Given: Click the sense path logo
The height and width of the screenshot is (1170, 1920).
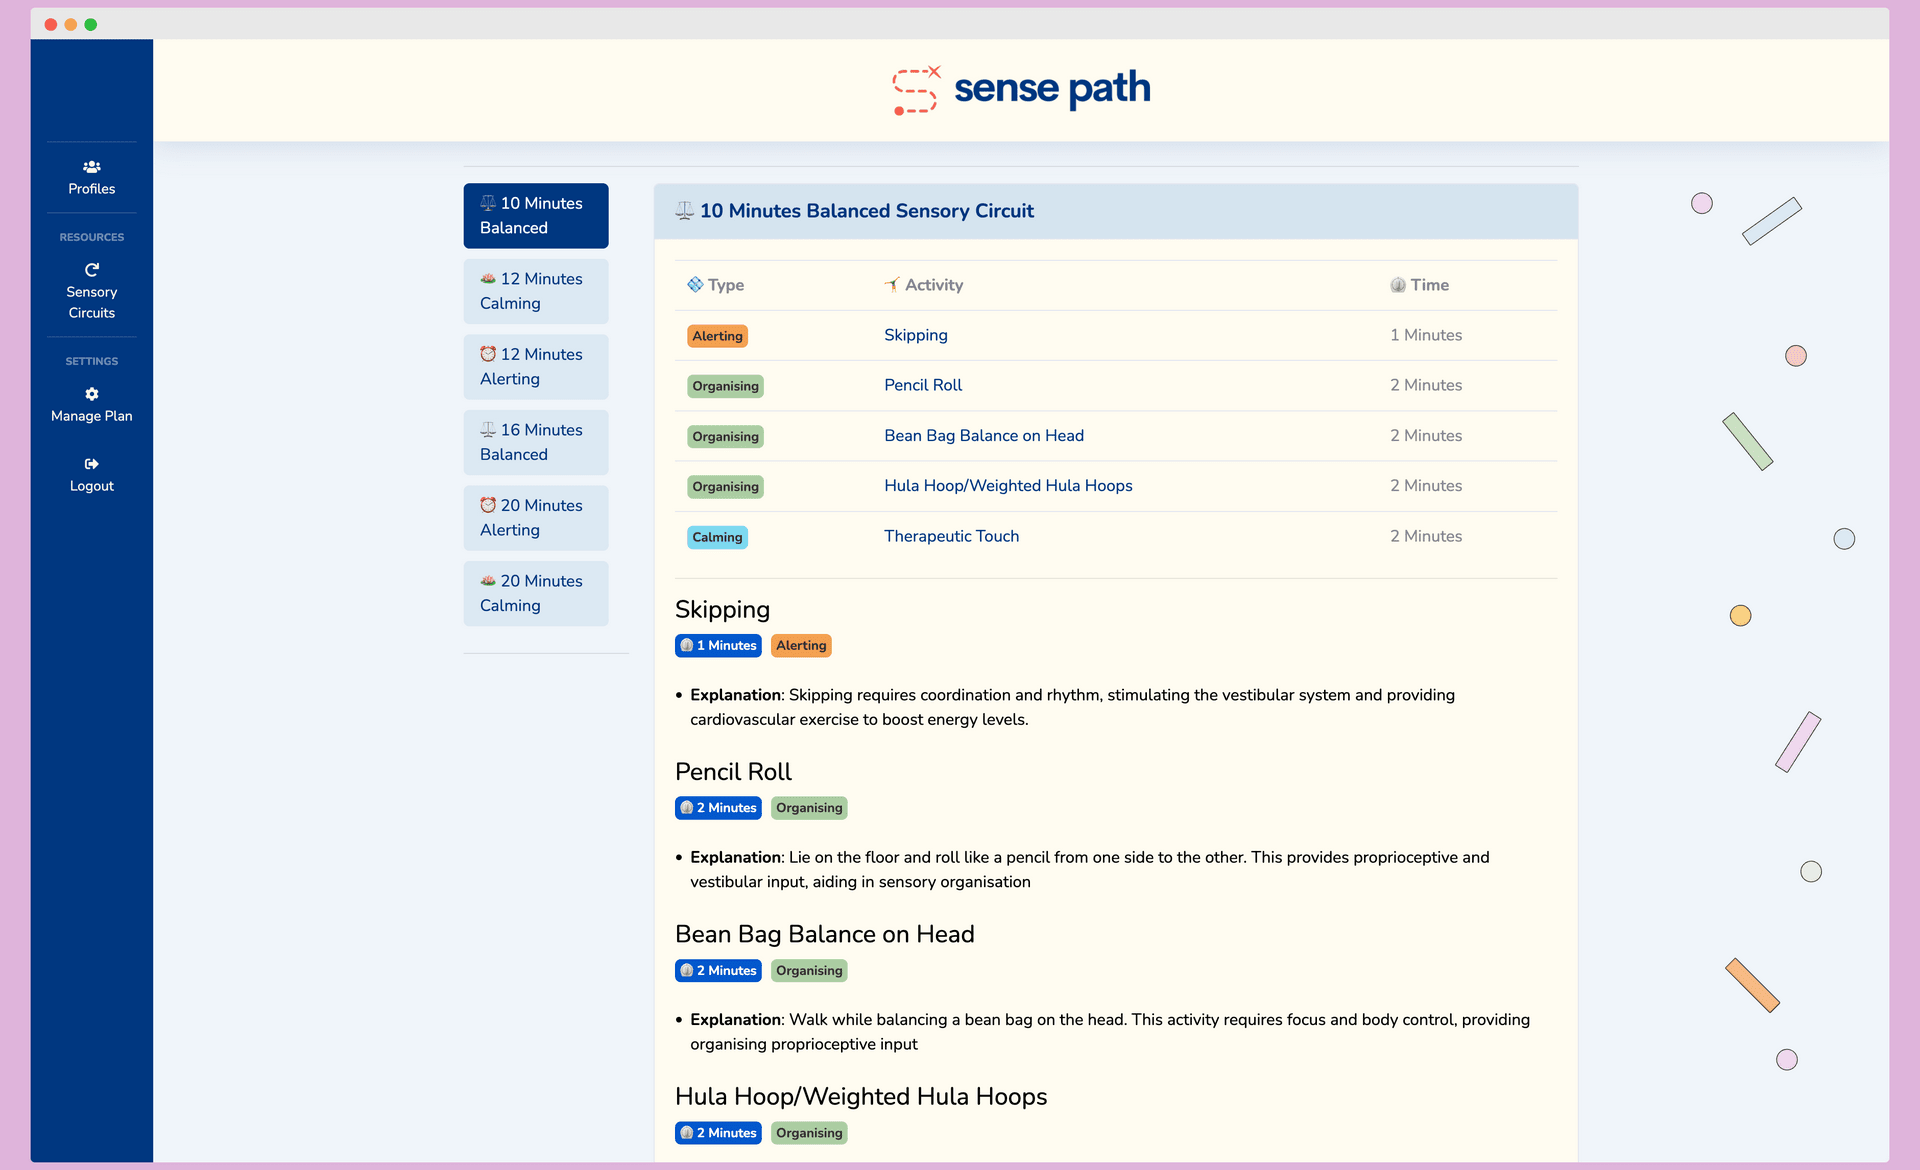Looking at the screenshot, I should tap(1021, 90).
